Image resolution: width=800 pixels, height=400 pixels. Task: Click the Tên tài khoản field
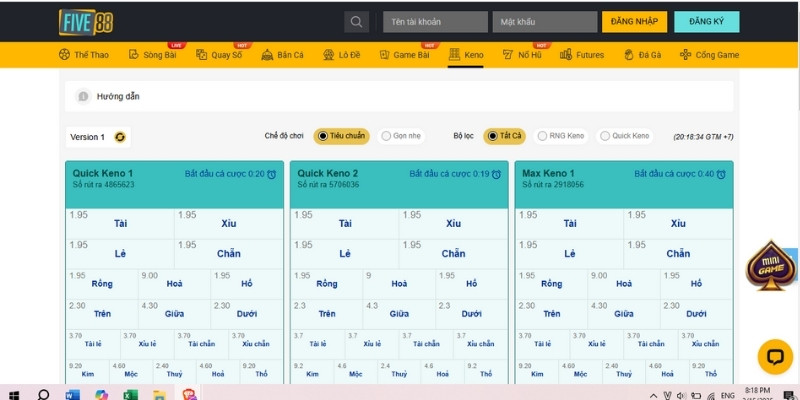[x=435, y=22]
